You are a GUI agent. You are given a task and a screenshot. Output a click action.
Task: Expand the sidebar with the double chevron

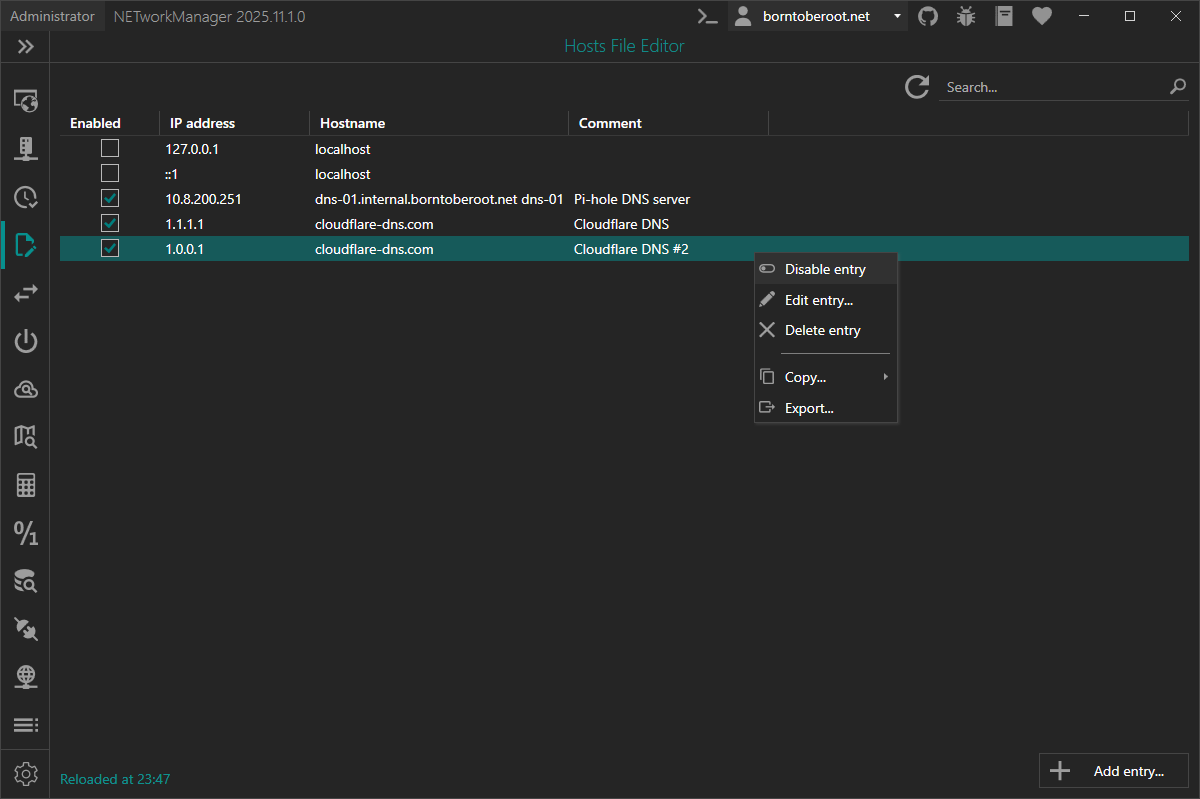25,46
